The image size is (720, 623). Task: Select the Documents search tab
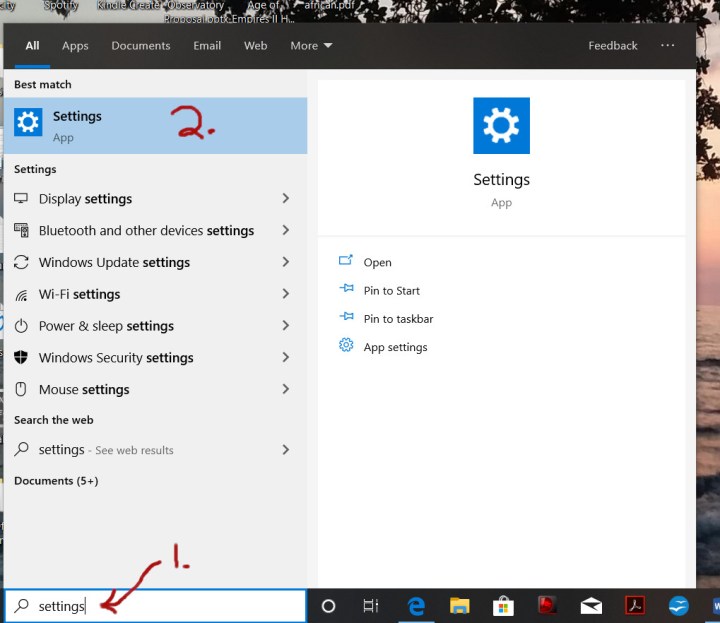click(140, 46)
